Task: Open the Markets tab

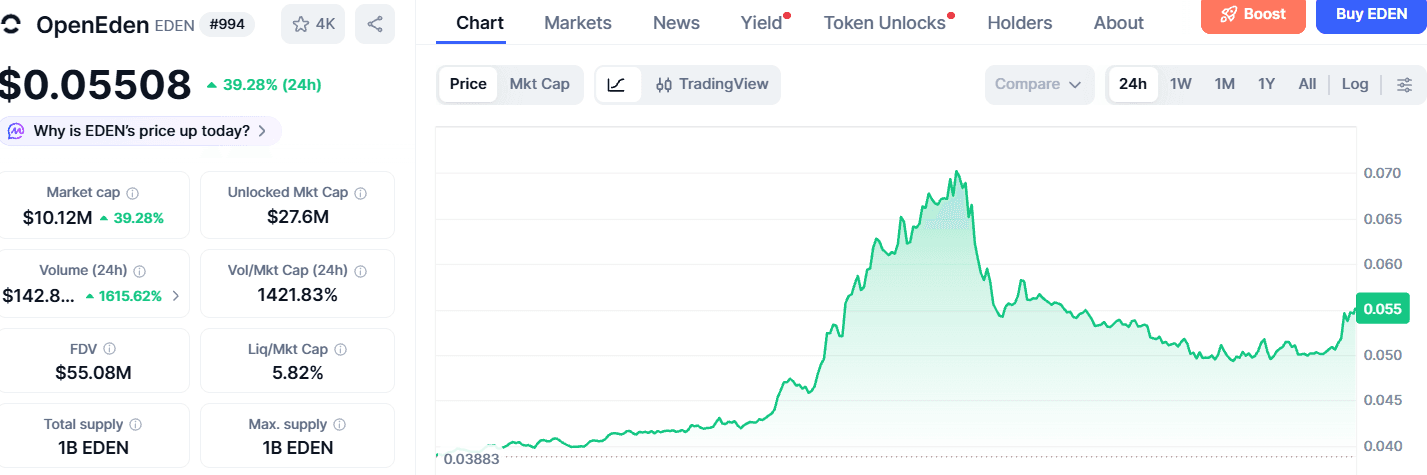Action: [578, 23]
